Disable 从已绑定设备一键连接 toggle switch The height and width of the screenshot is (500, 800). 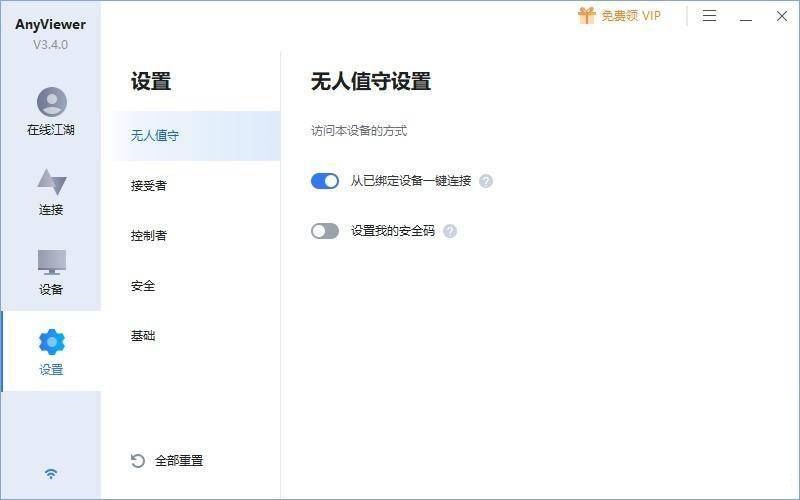[x=325, y=181]
